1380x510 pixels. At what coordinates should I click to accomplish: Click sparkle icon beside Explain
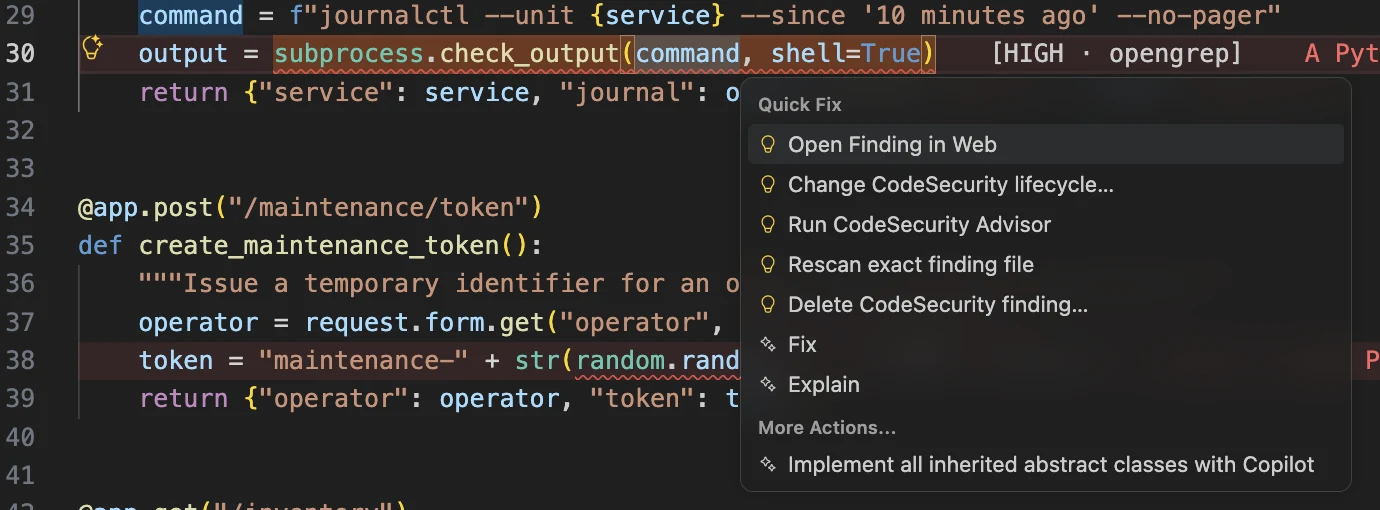point(768,384)
